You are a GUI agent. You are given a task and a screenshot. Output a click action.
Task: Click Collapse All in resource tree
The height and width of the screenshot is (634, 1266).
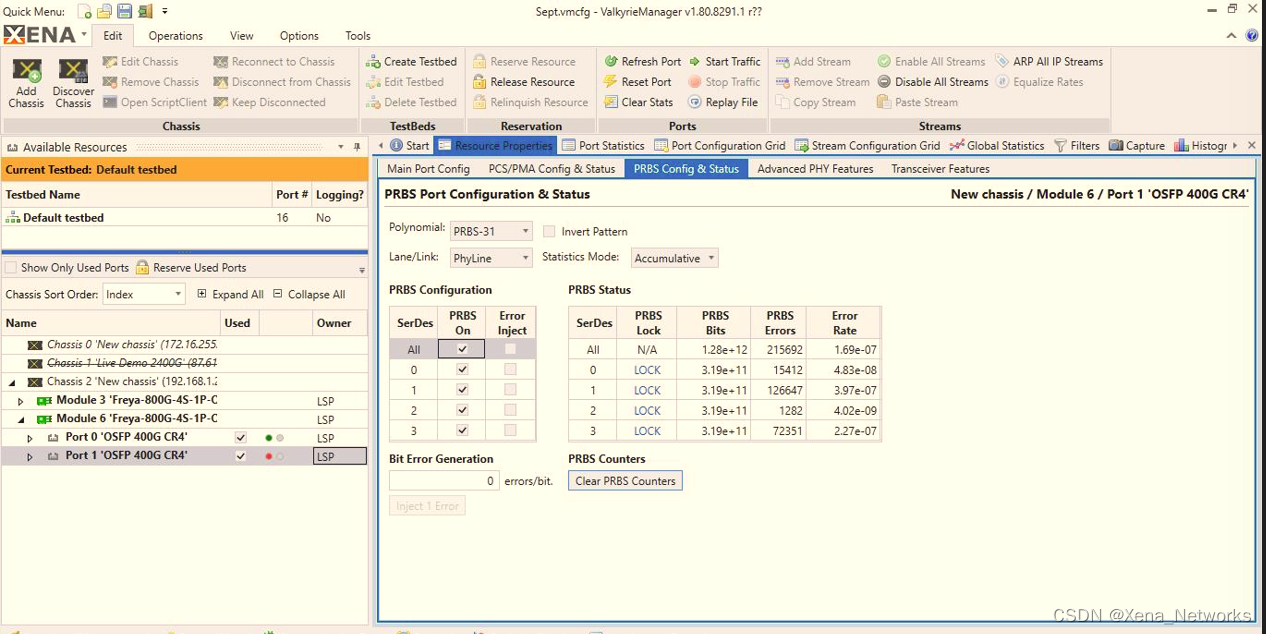click(x=309, y=294)
